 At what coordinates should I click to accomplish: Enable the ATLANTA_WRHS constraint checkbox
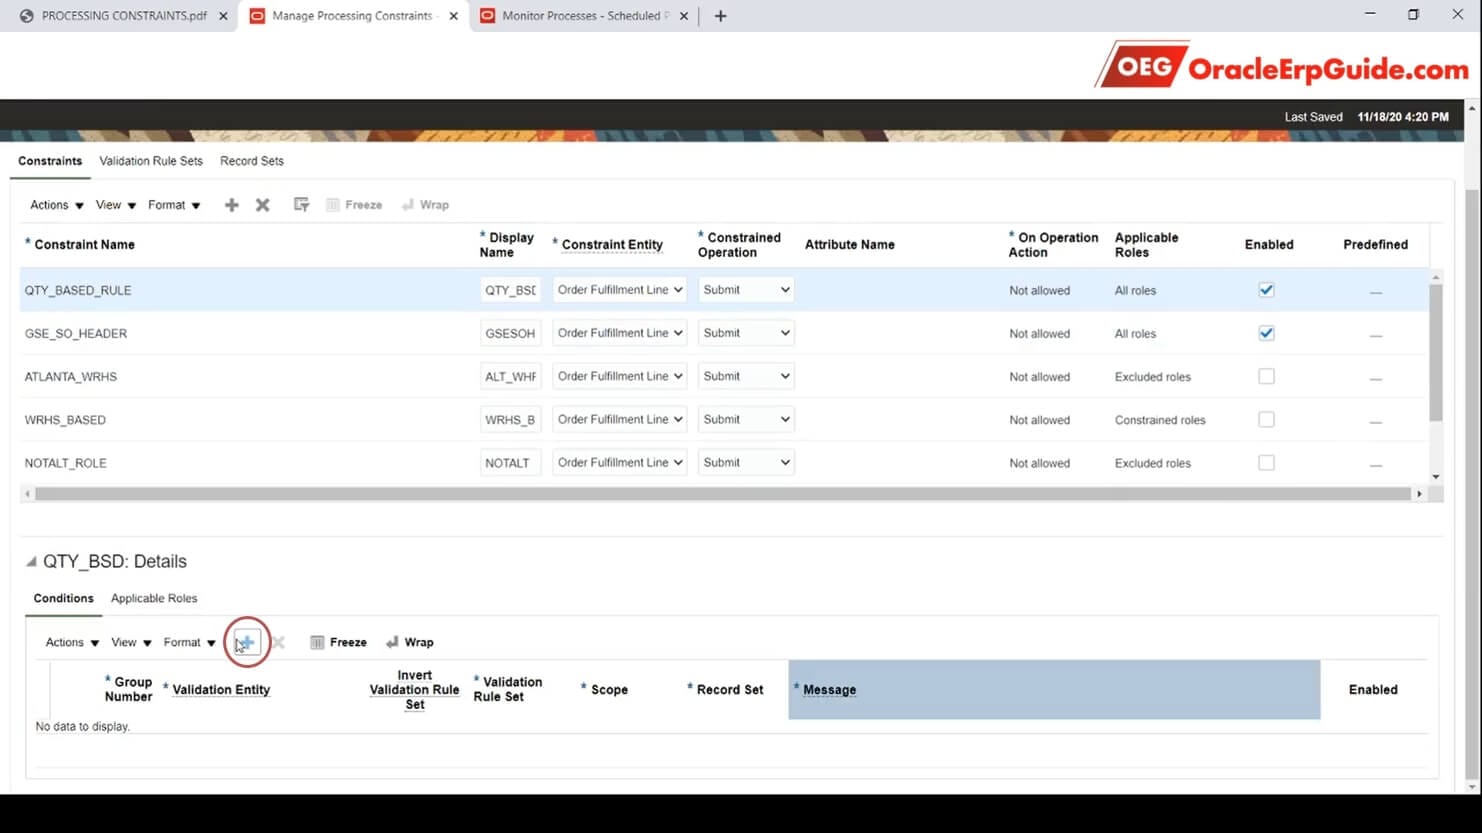[x=1266, y=376]
